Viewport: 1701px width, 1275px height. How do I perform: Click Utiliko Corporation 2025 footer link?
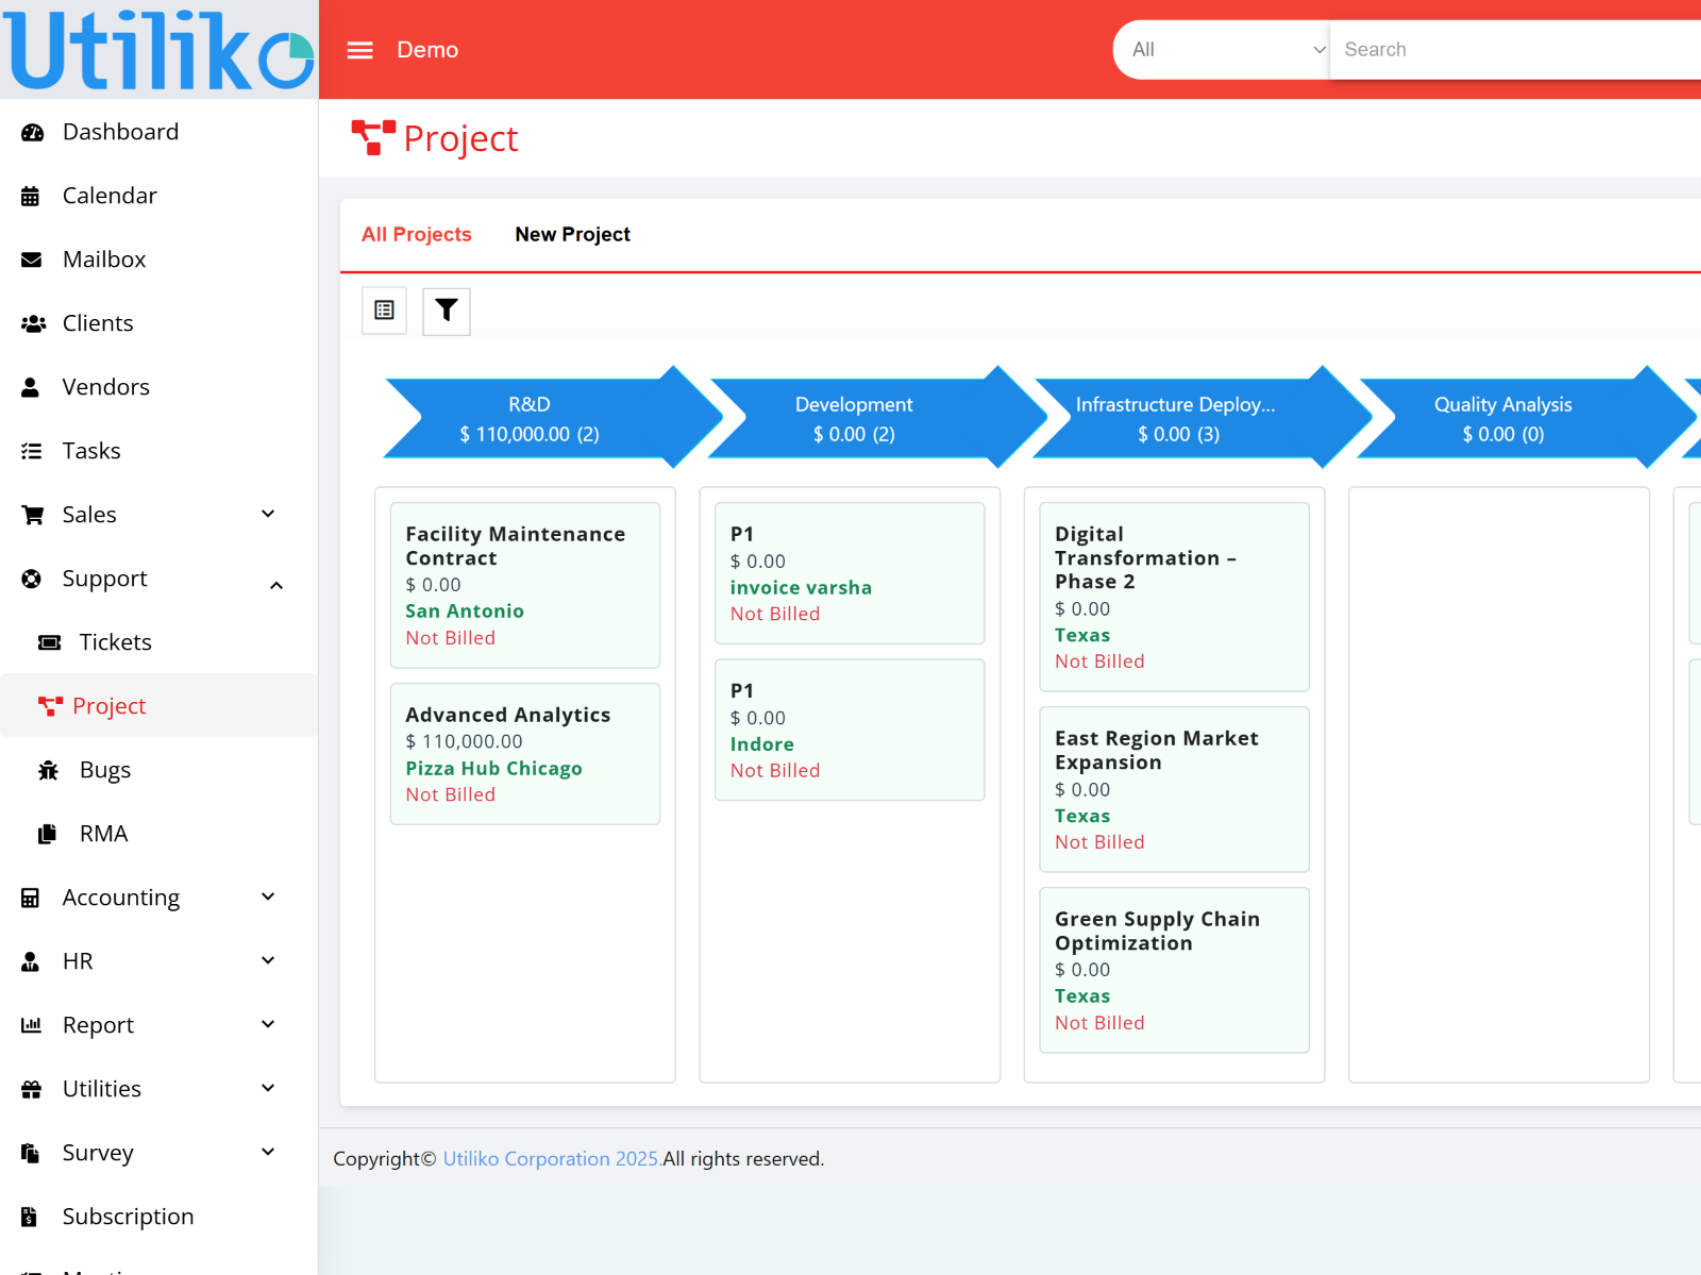(551, 1159)
